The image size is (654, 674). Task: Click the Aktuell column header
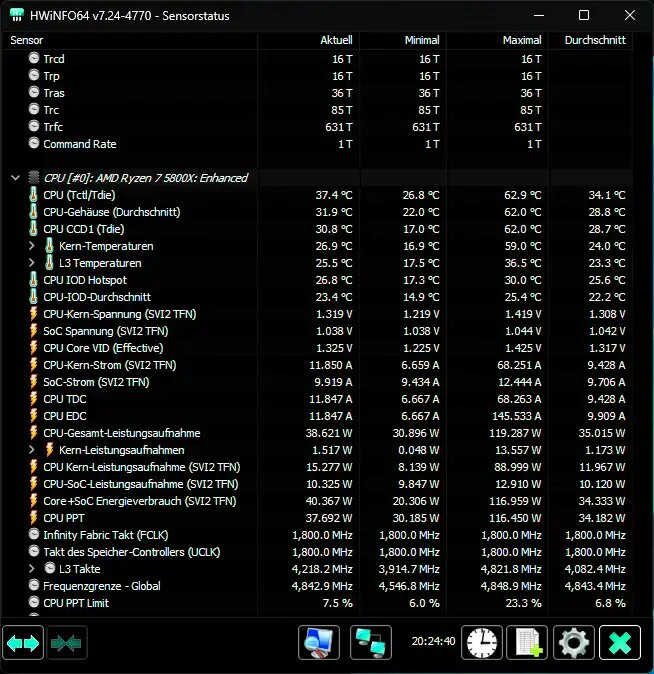click(x=336, y=40)
